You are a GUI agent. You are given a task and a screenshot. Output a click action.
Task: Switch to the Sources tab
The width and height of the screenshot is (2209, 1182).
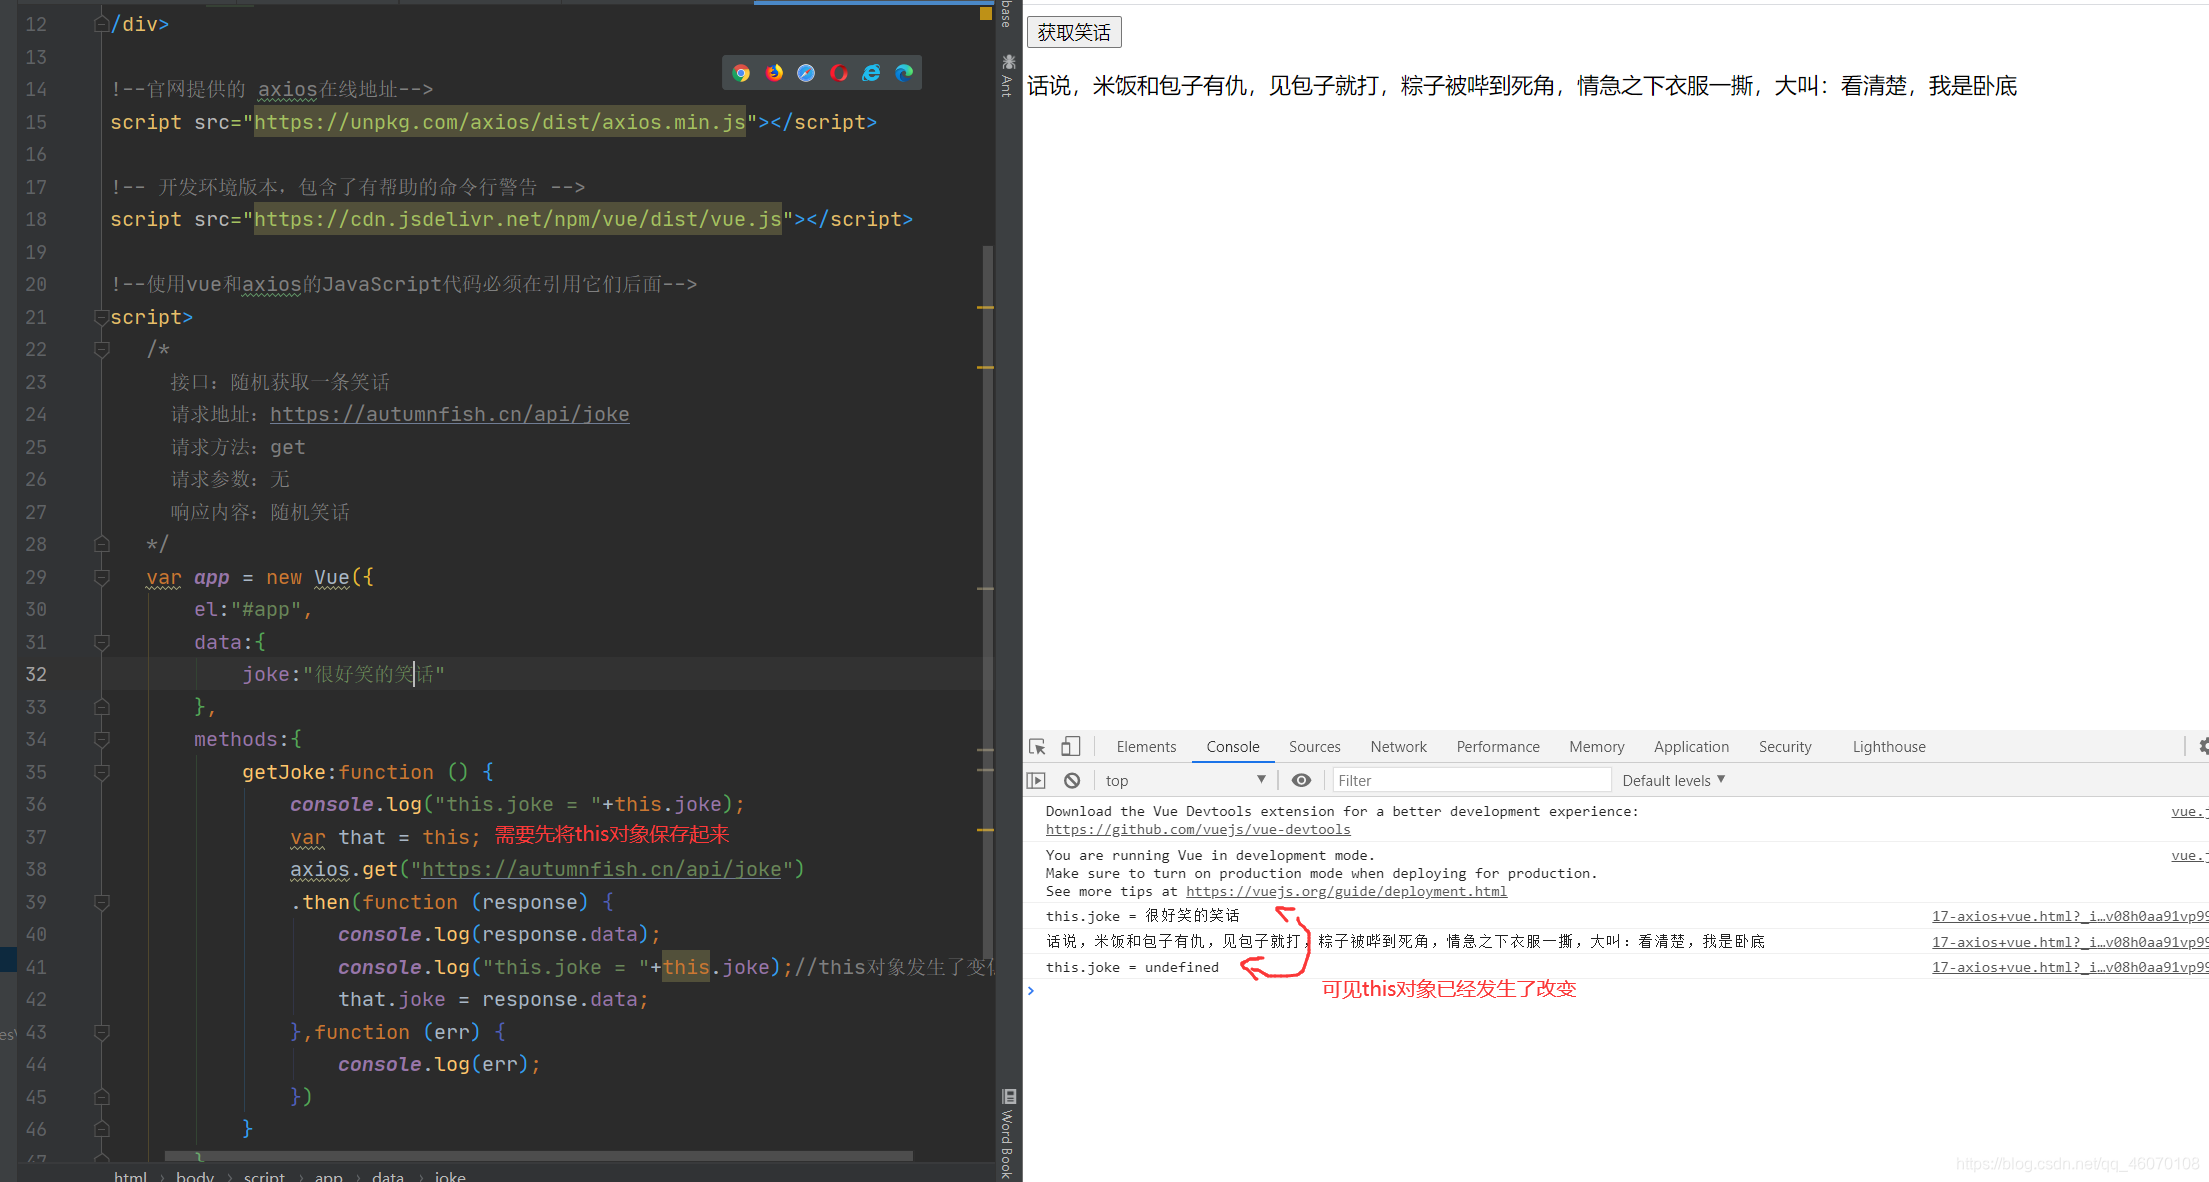tap(1314, 747)
